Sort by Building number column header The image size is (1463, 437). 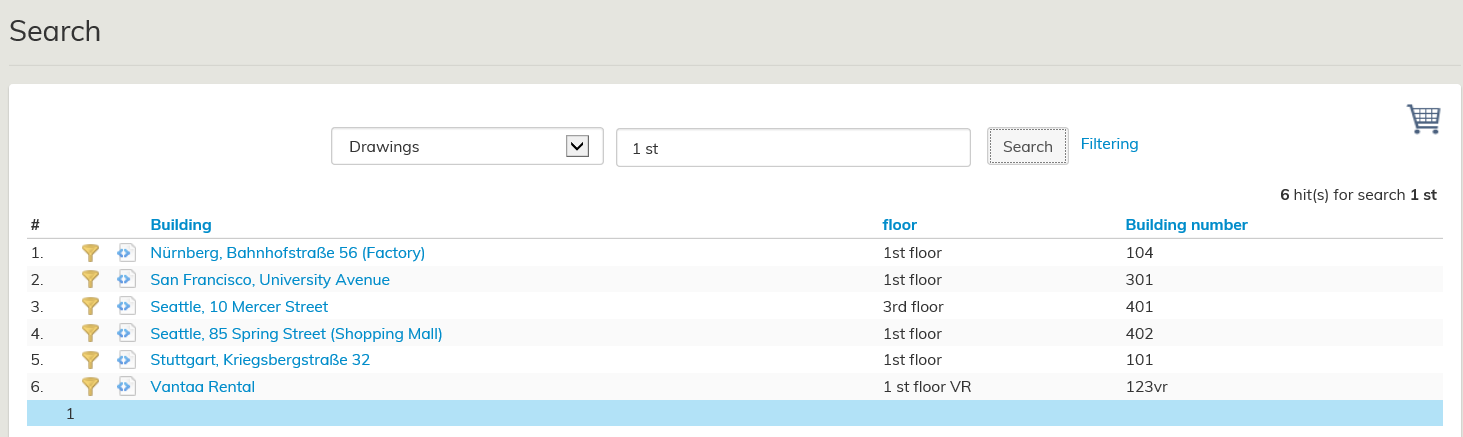[x=1186, y=225]
